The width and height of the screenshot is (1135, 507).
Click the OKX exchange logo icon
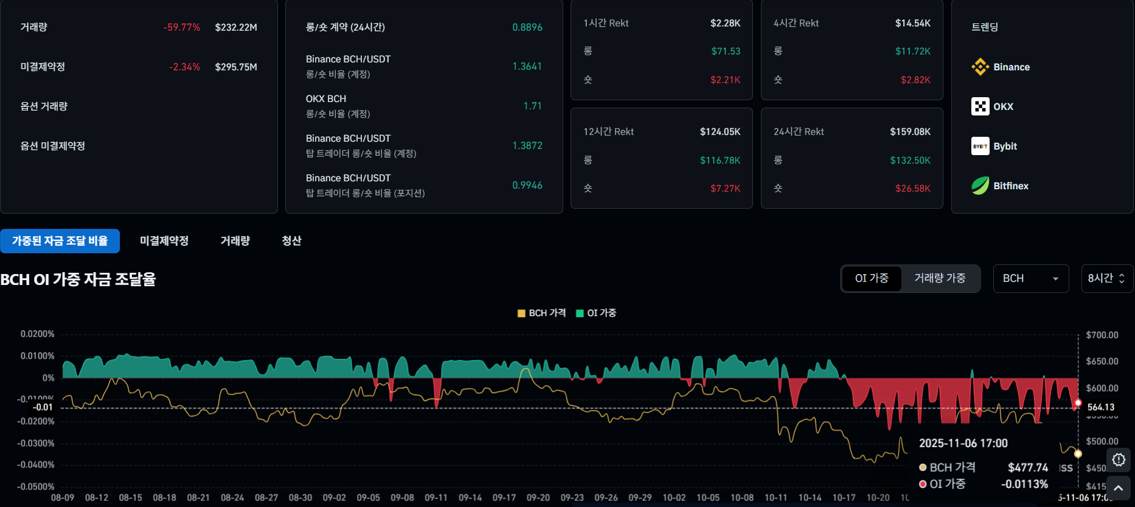coord(980,107)
